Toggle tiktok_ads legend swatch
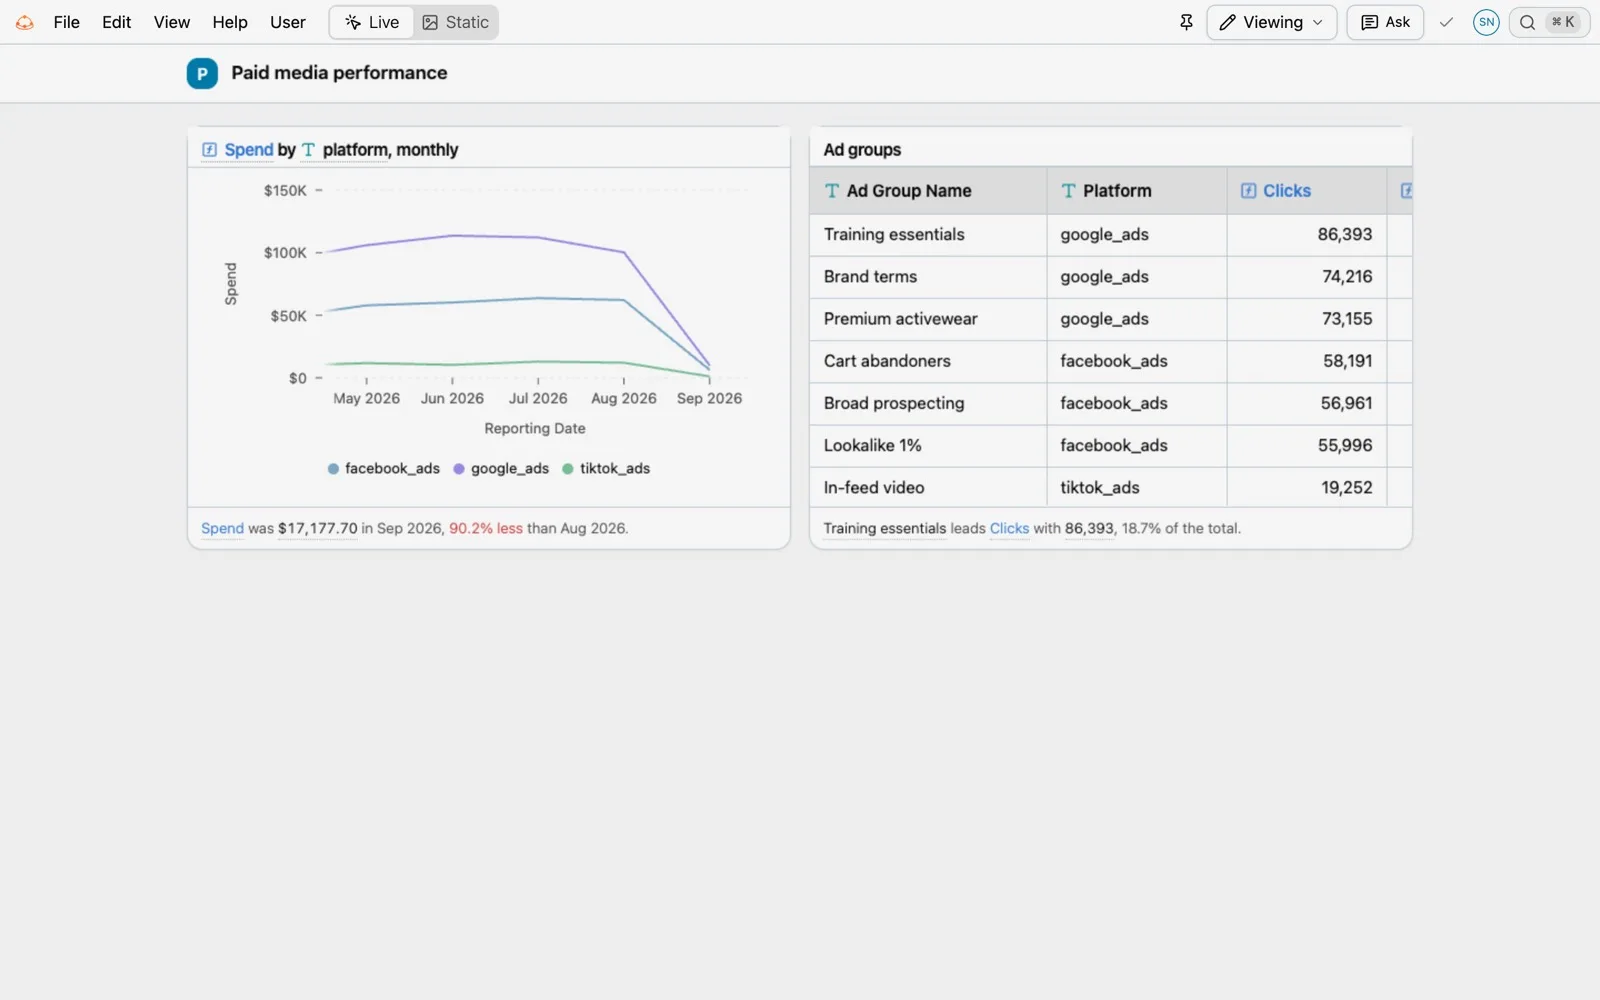This screenshot has height=1000, width=1600. (568, 469)
